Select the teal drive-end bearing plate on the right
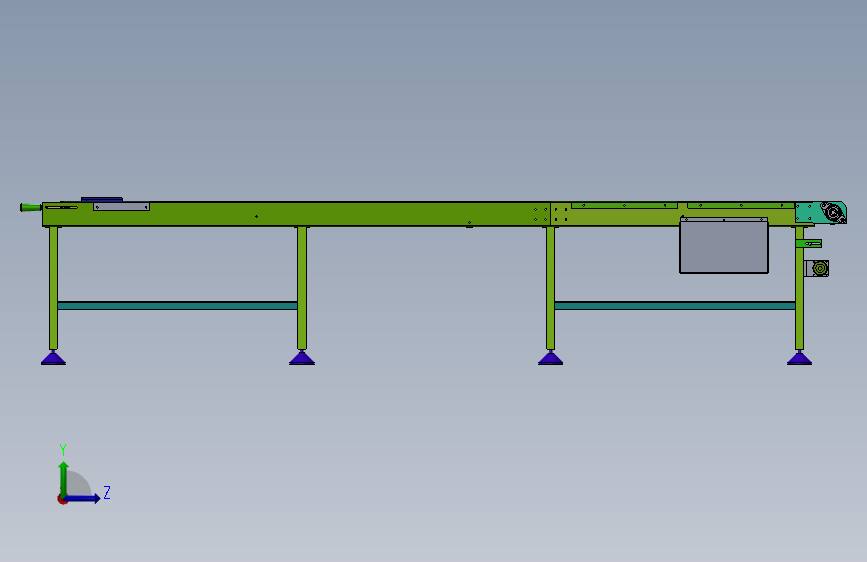Viewport: 867px width, 562px height. [820, 212]
